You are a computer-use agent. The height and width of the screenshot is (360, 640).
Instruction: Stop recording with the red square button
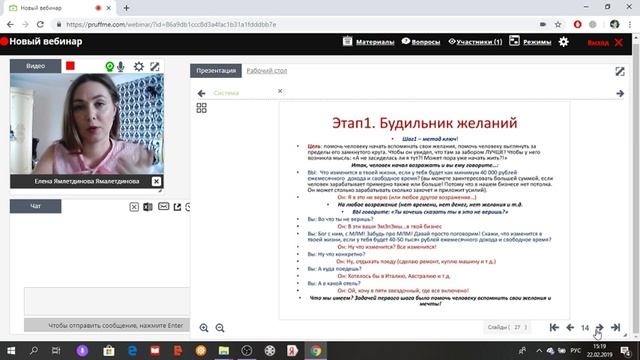pyautogui.click(x=70, y=66)
